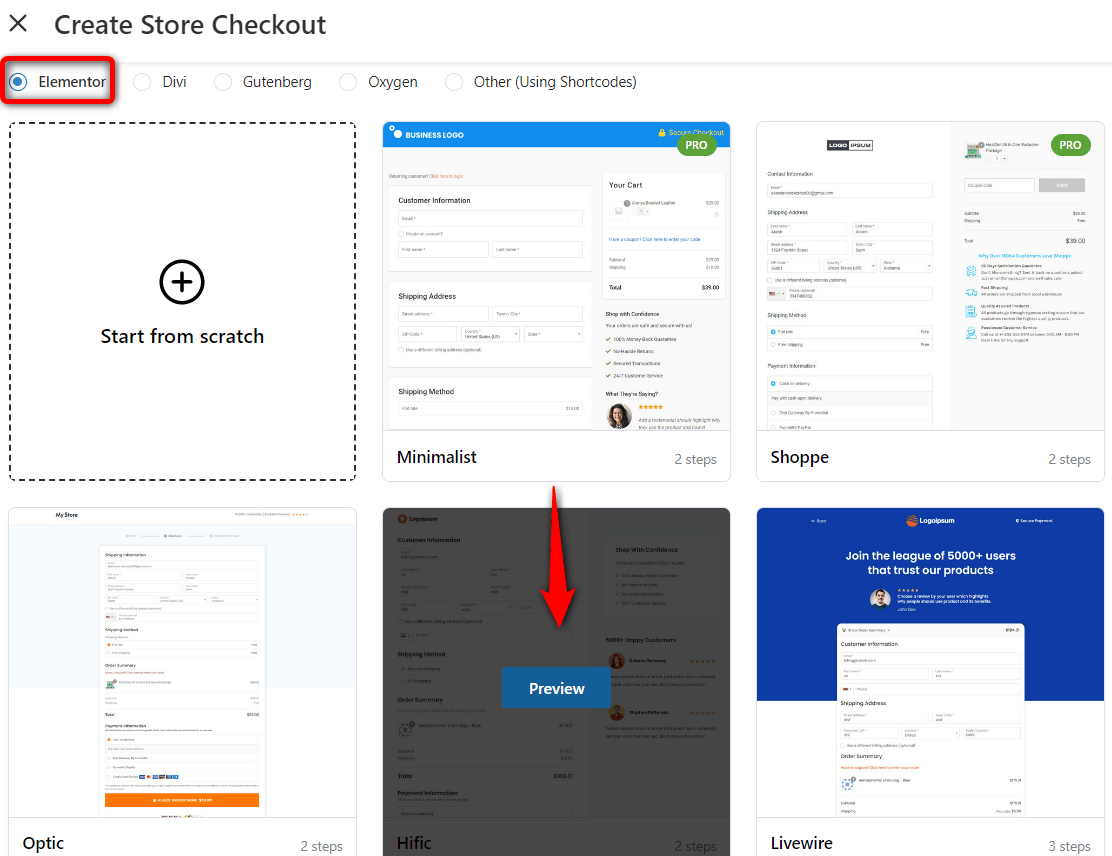Screen dimensions: 1112x856
Task: Click the Start from scratch label
Action: 182,336
